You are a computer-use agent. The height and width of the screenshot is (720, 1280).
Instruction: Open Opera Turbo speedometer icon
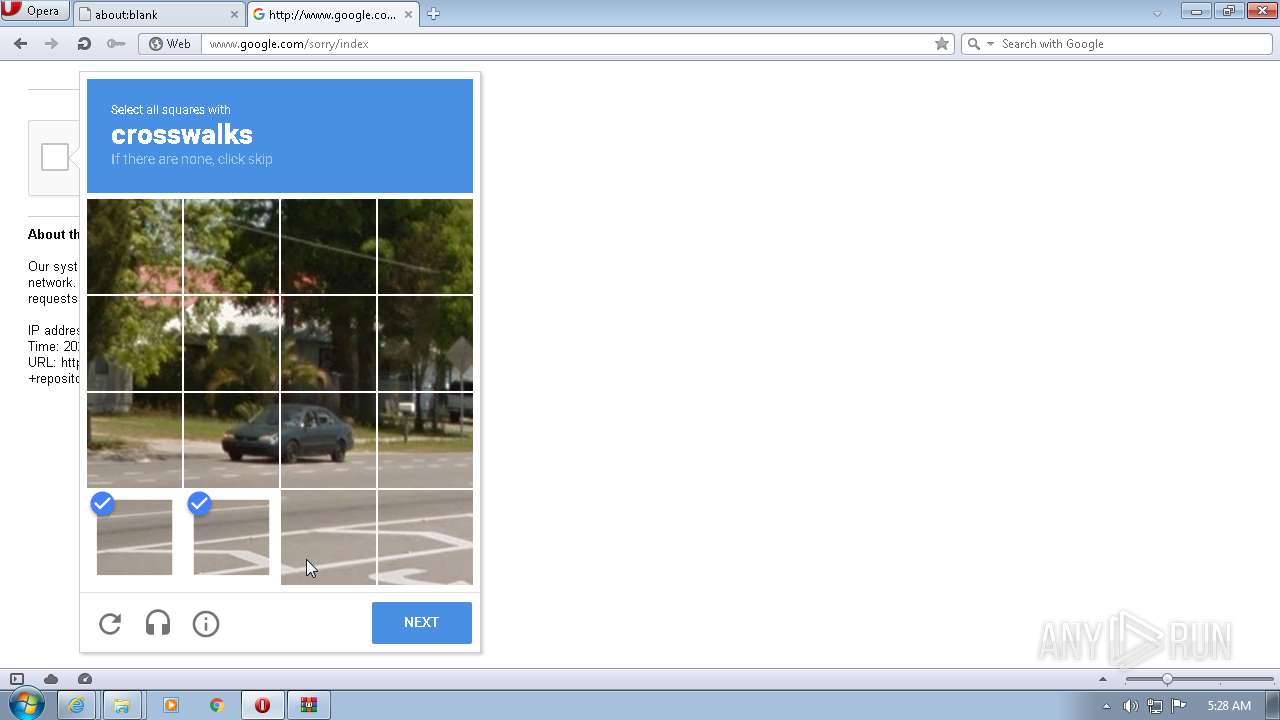(x=85, y=679)
